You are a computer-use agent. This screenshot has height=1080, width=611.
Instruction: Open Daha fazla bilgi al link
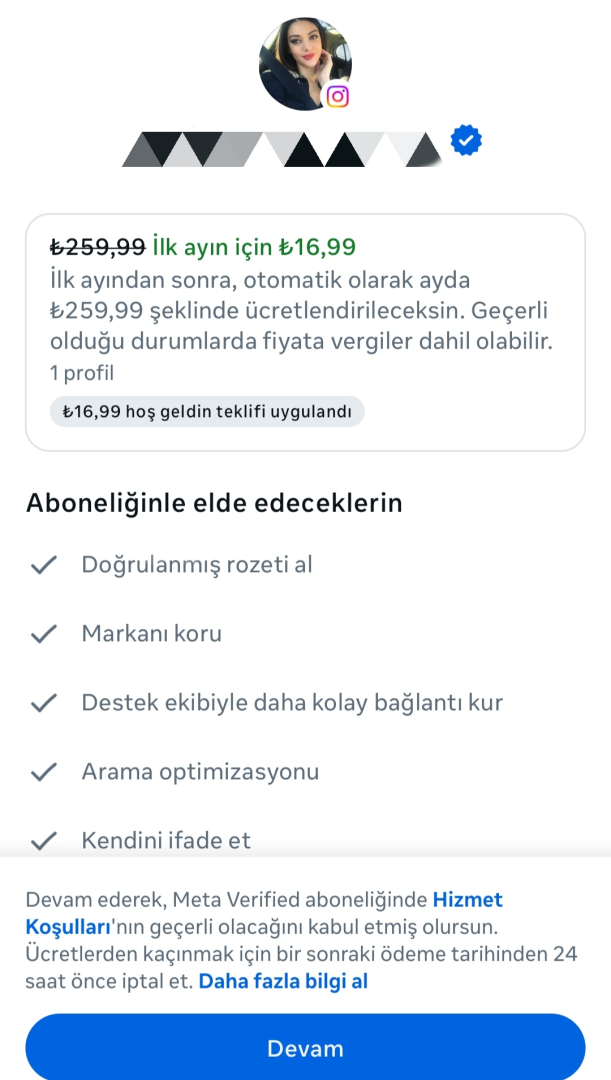pyautogui.click(x=283, y=981)
